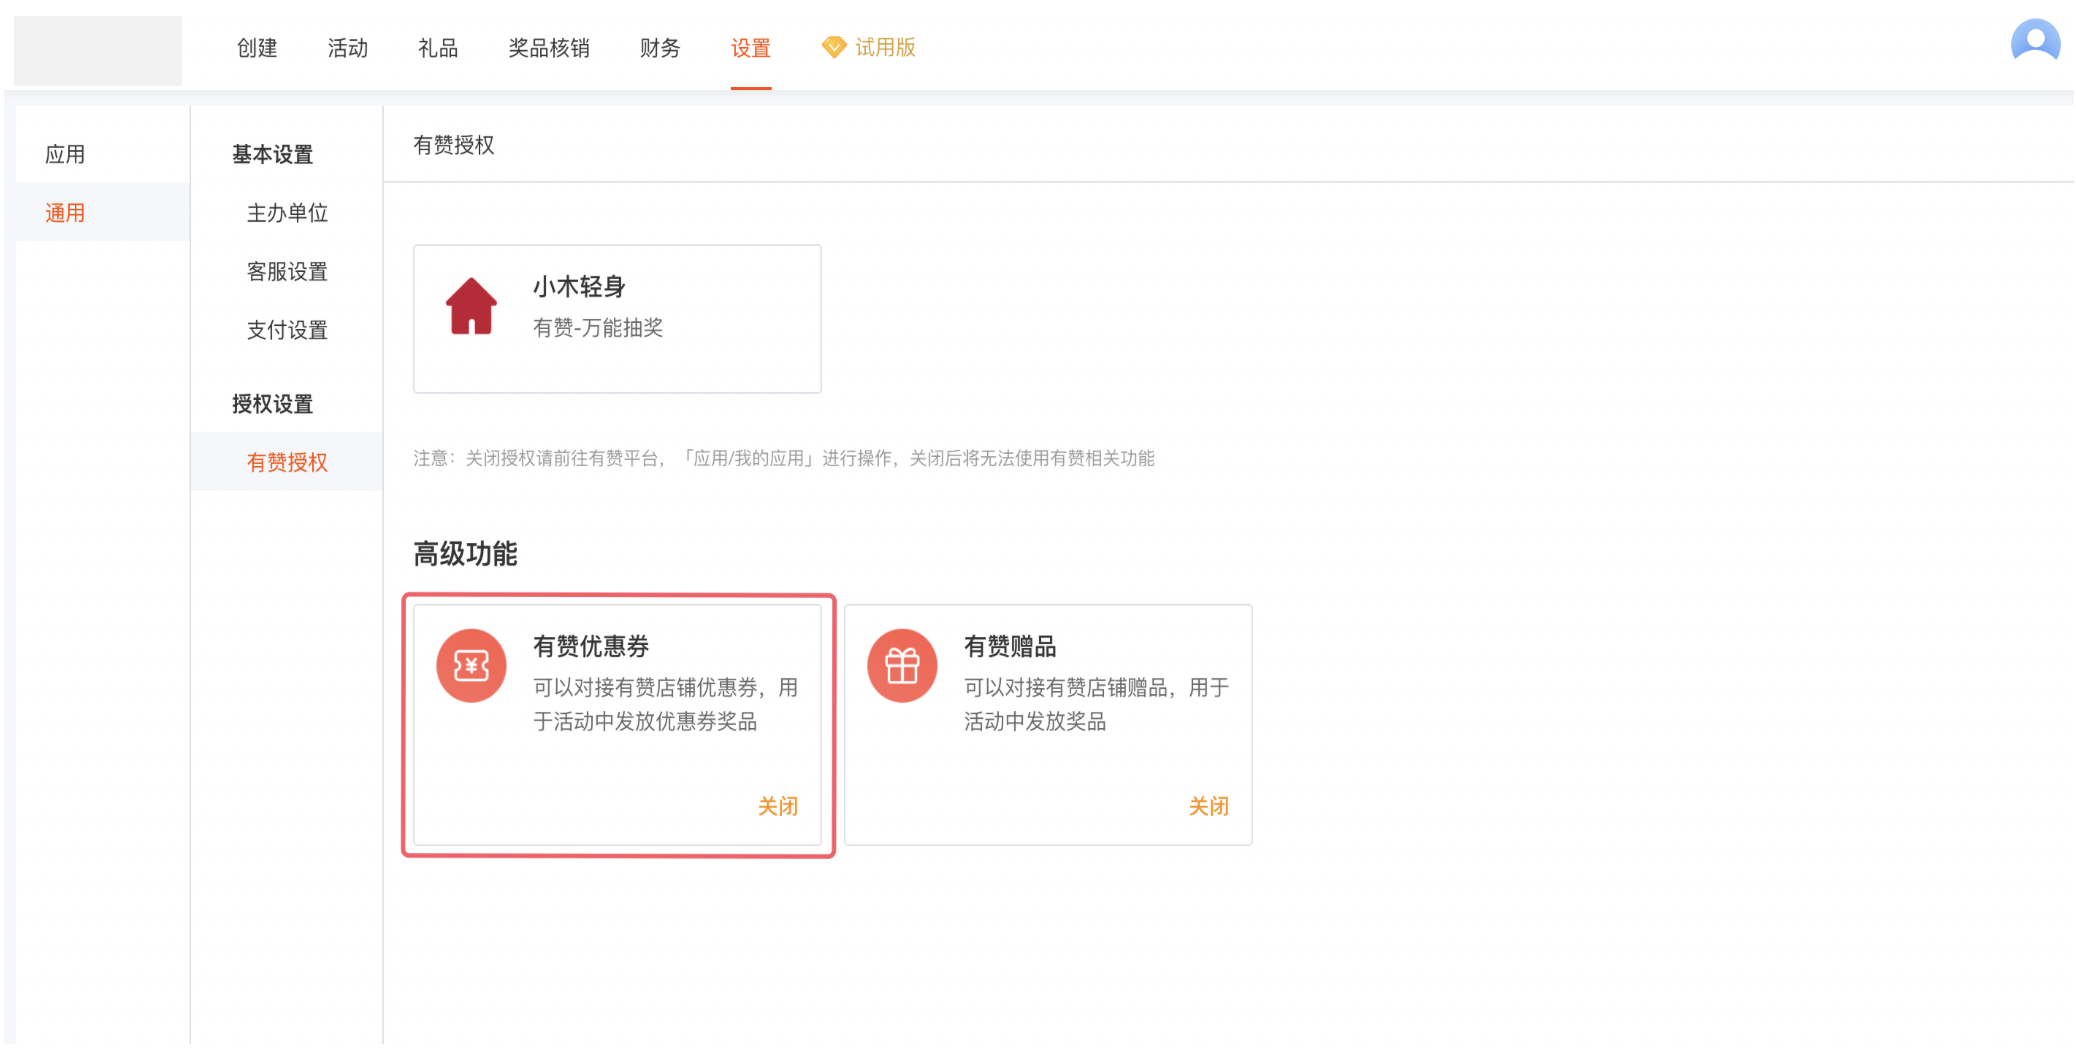
Task: Click the 有赞赠品 card title
Action: [x=1010, y=646]
